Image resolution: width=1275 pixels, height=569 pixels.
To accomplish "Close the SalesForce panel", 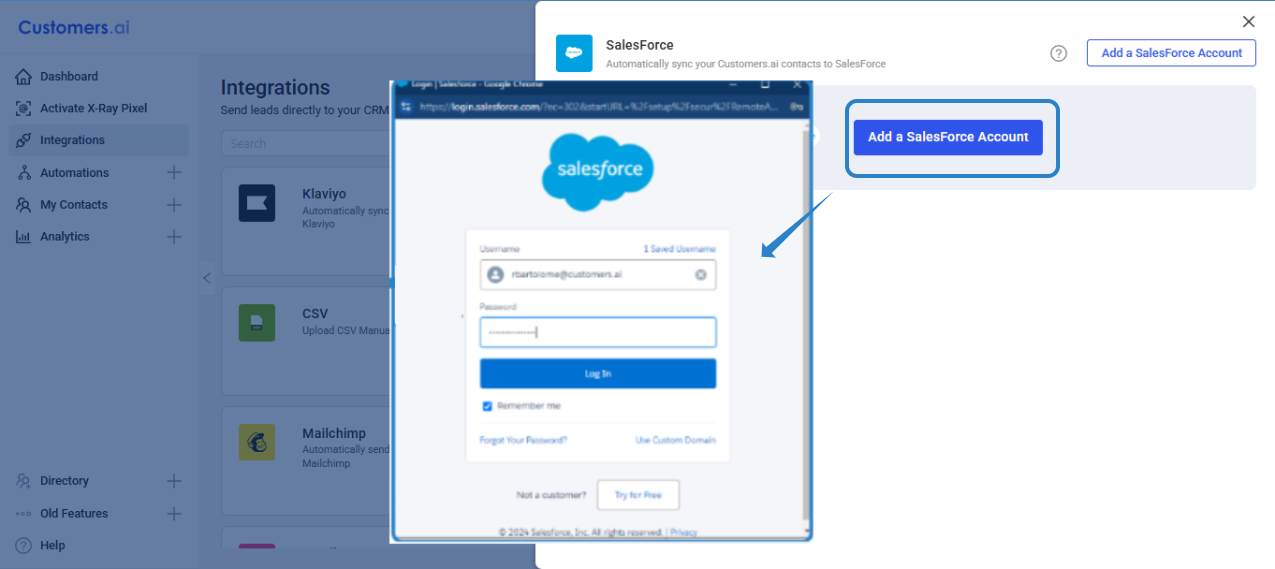I will click(x=1248, y=21).
